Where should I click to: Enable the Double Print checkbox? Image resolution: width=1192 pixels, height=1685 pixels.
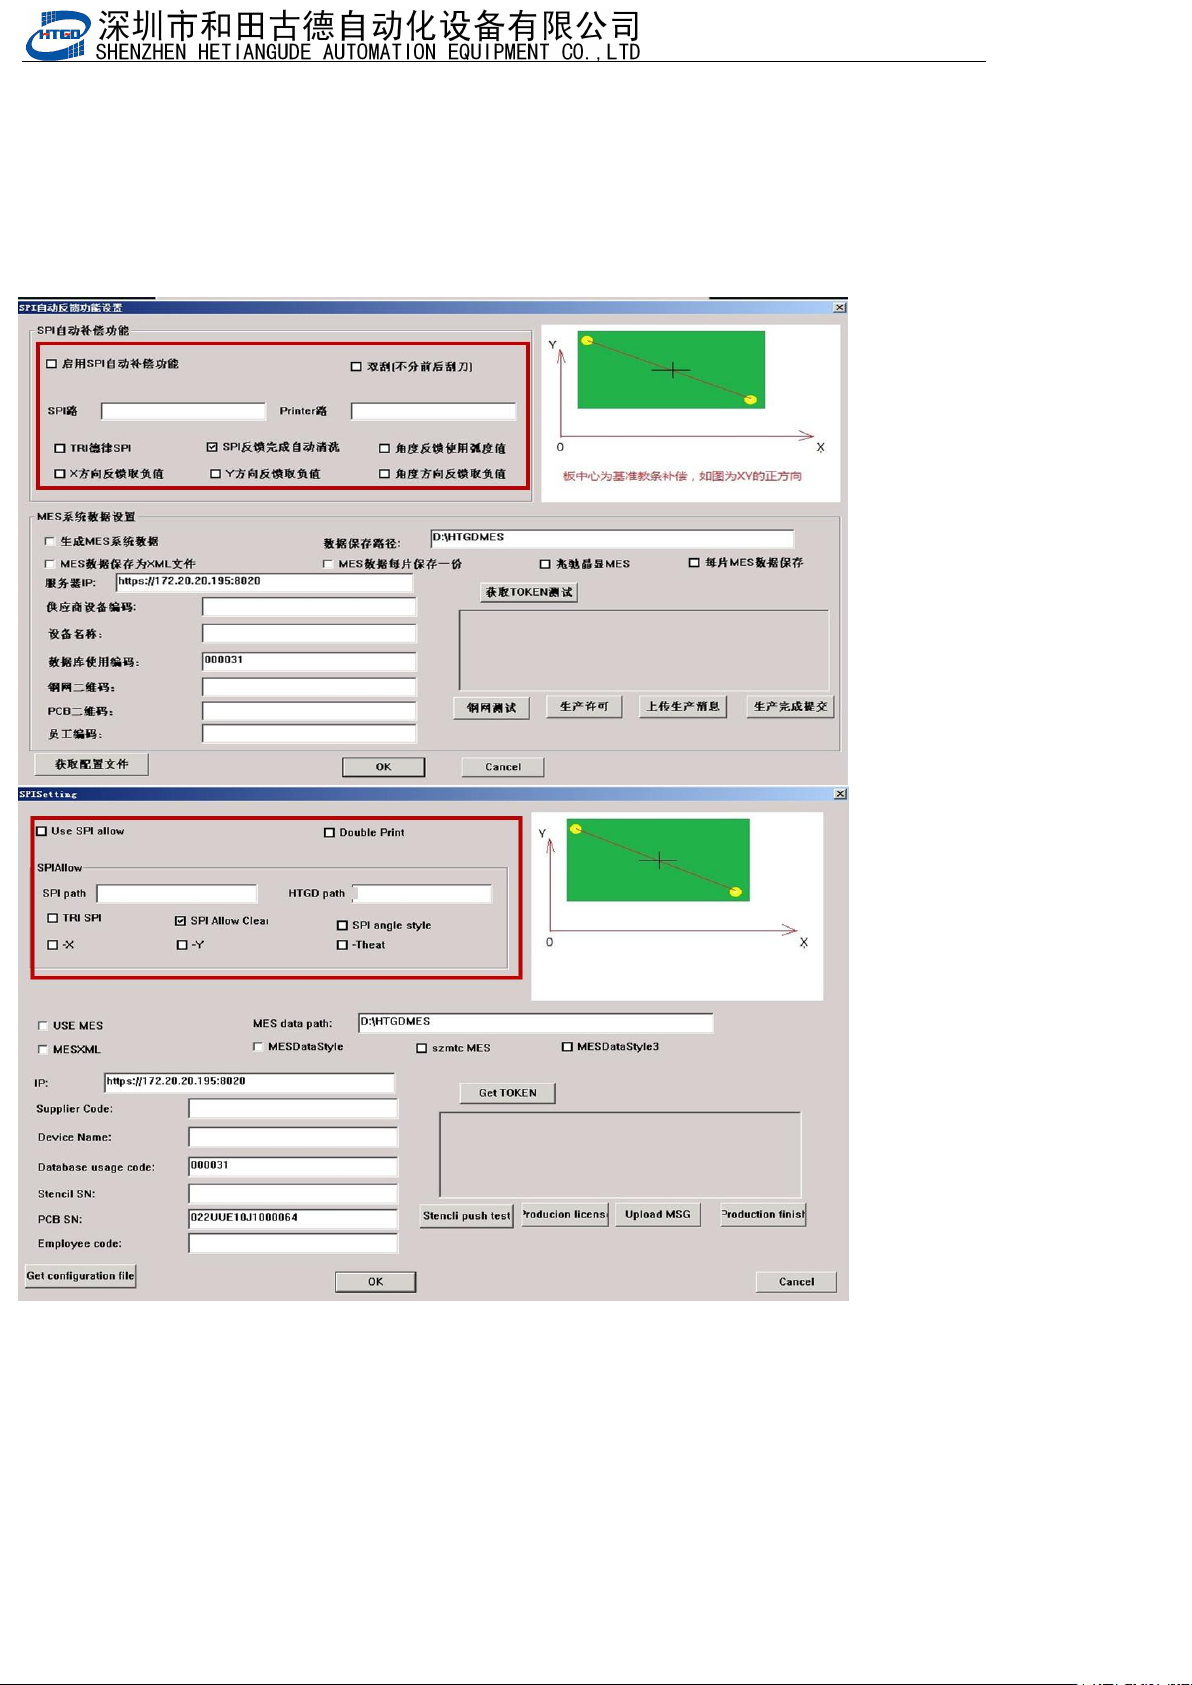point(329,832)
